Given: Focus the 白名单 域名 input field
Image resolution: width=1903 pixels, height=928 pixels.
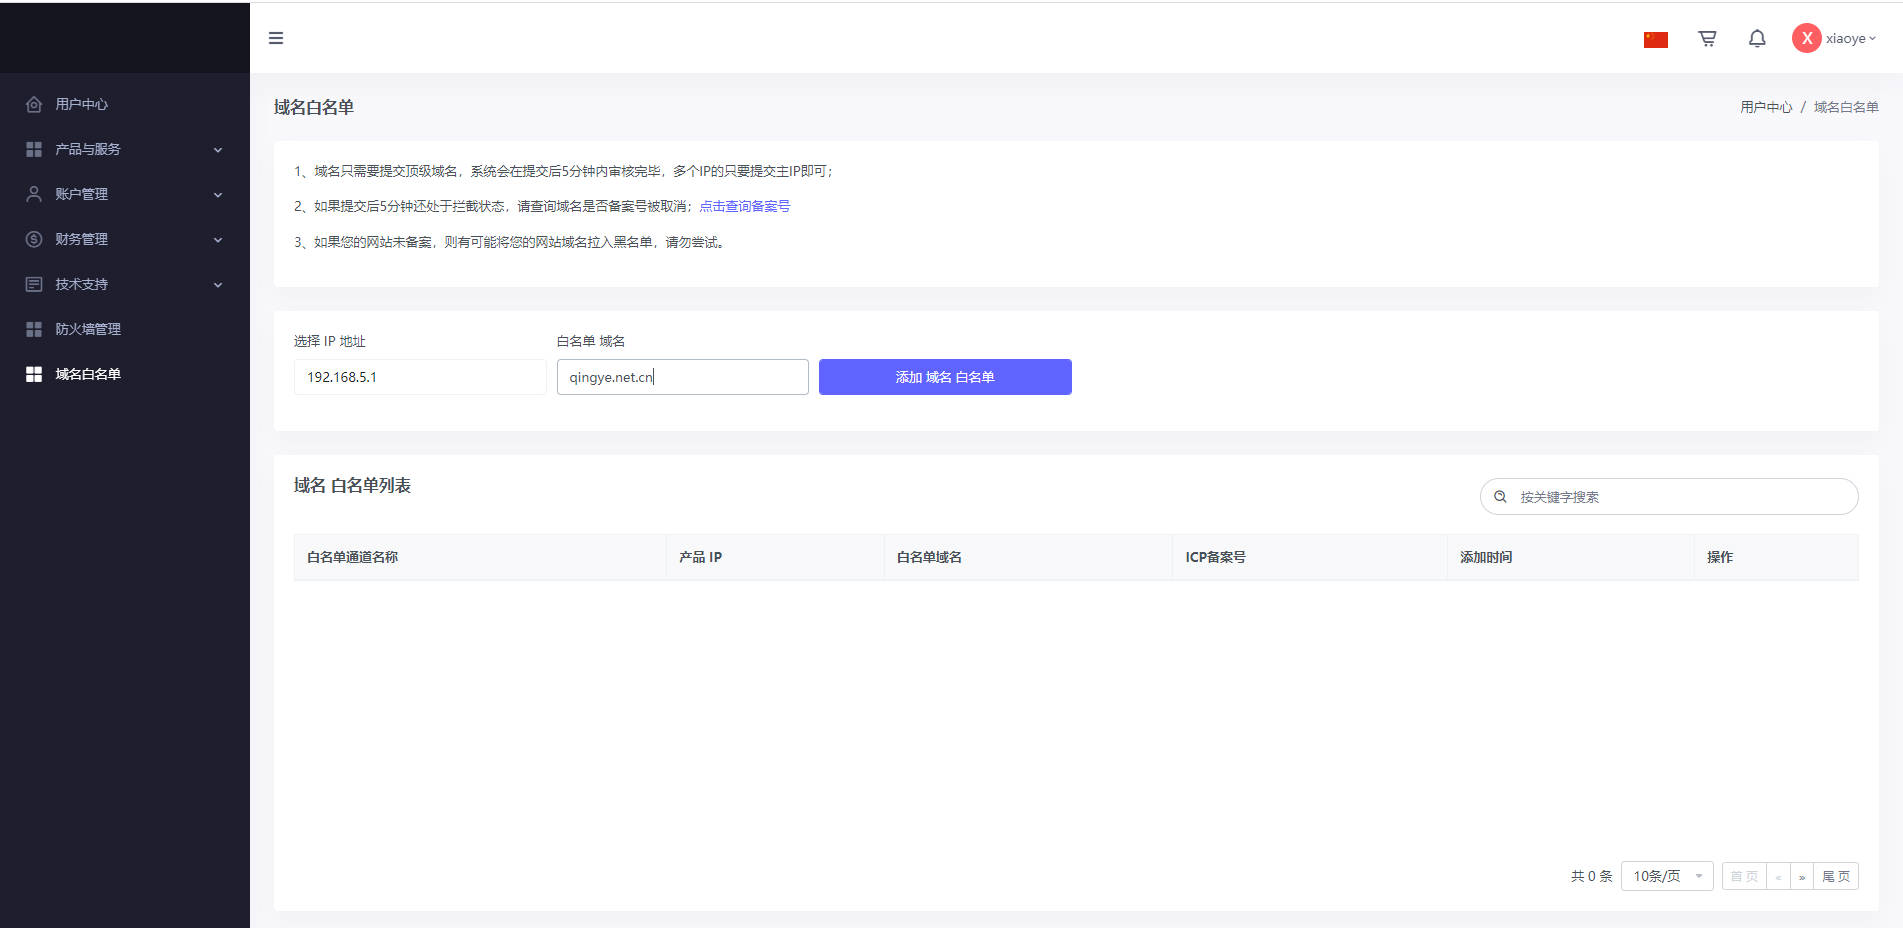Looking at the screenshot, I should 683,377.
